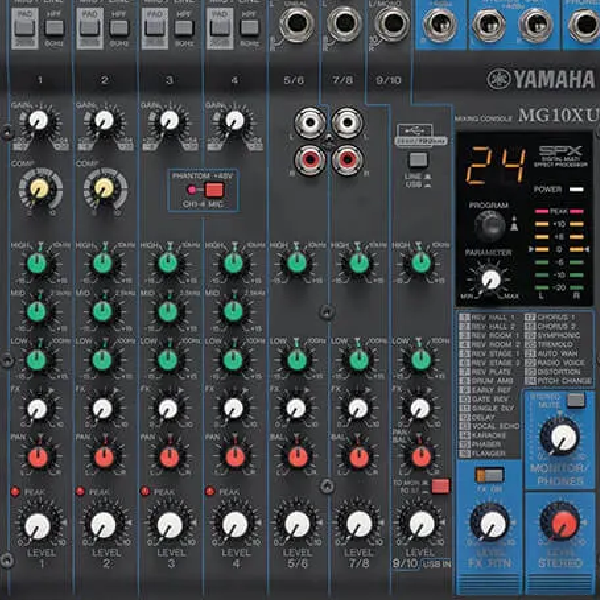Click the red PAN knob on channel 1
600x600 pixels.
(38, 457)
